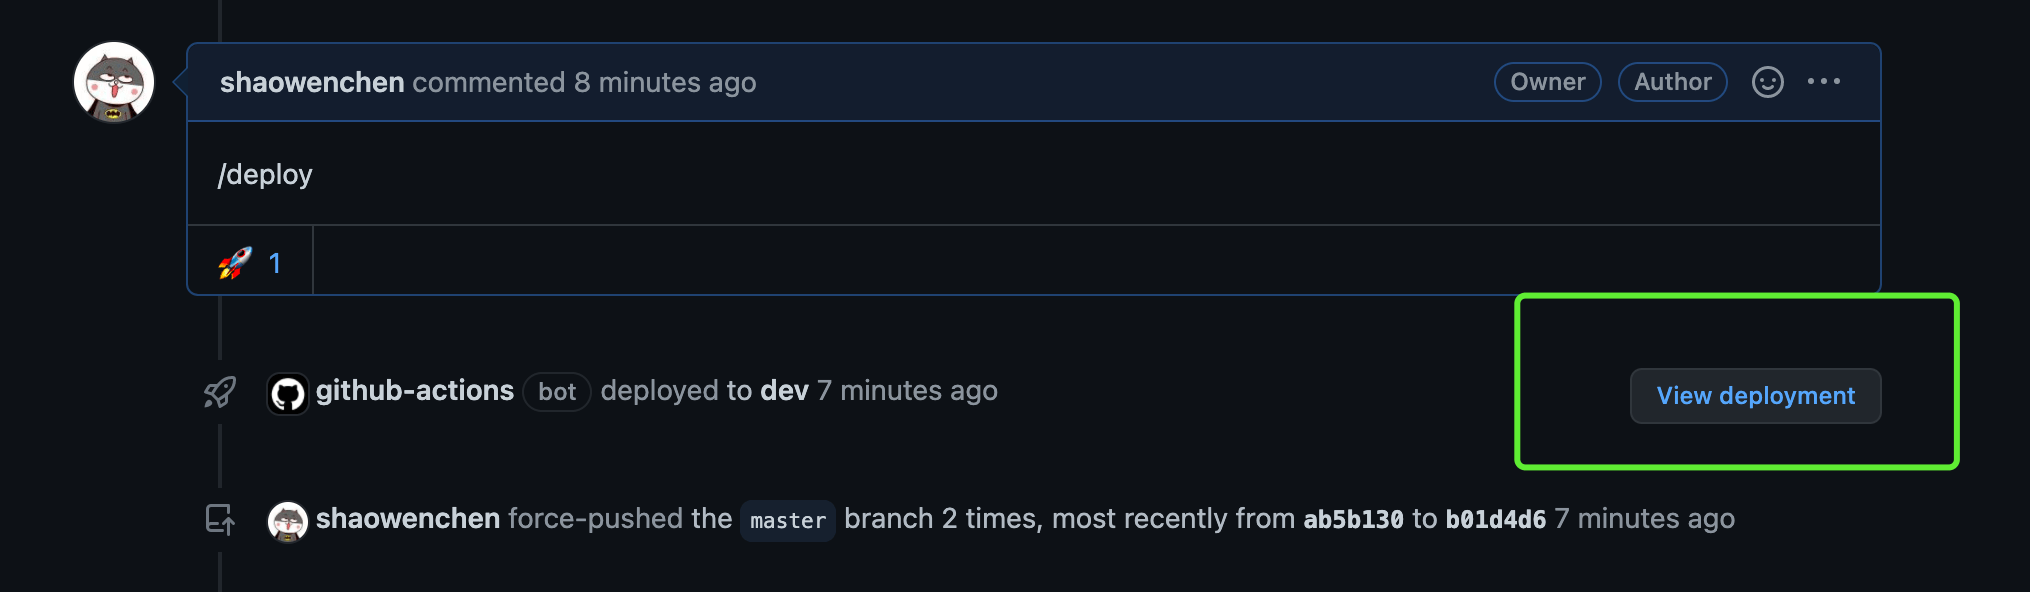Click the force-push timeline icon
Screen dimensions: 2030x592
(x=220, y=519)
